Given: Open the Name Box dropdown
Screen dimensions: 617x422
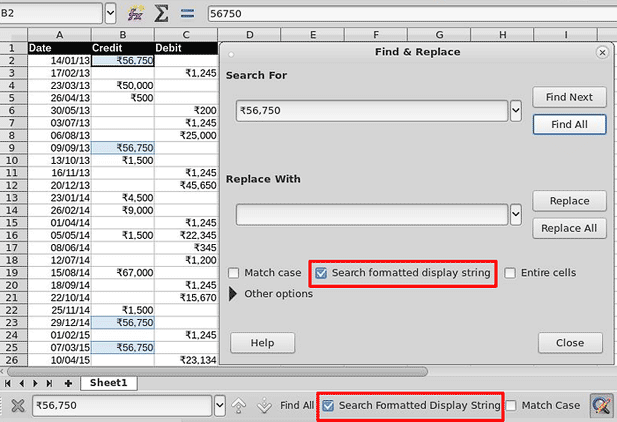Looking at the screenshot, I should tap(111, 13).
